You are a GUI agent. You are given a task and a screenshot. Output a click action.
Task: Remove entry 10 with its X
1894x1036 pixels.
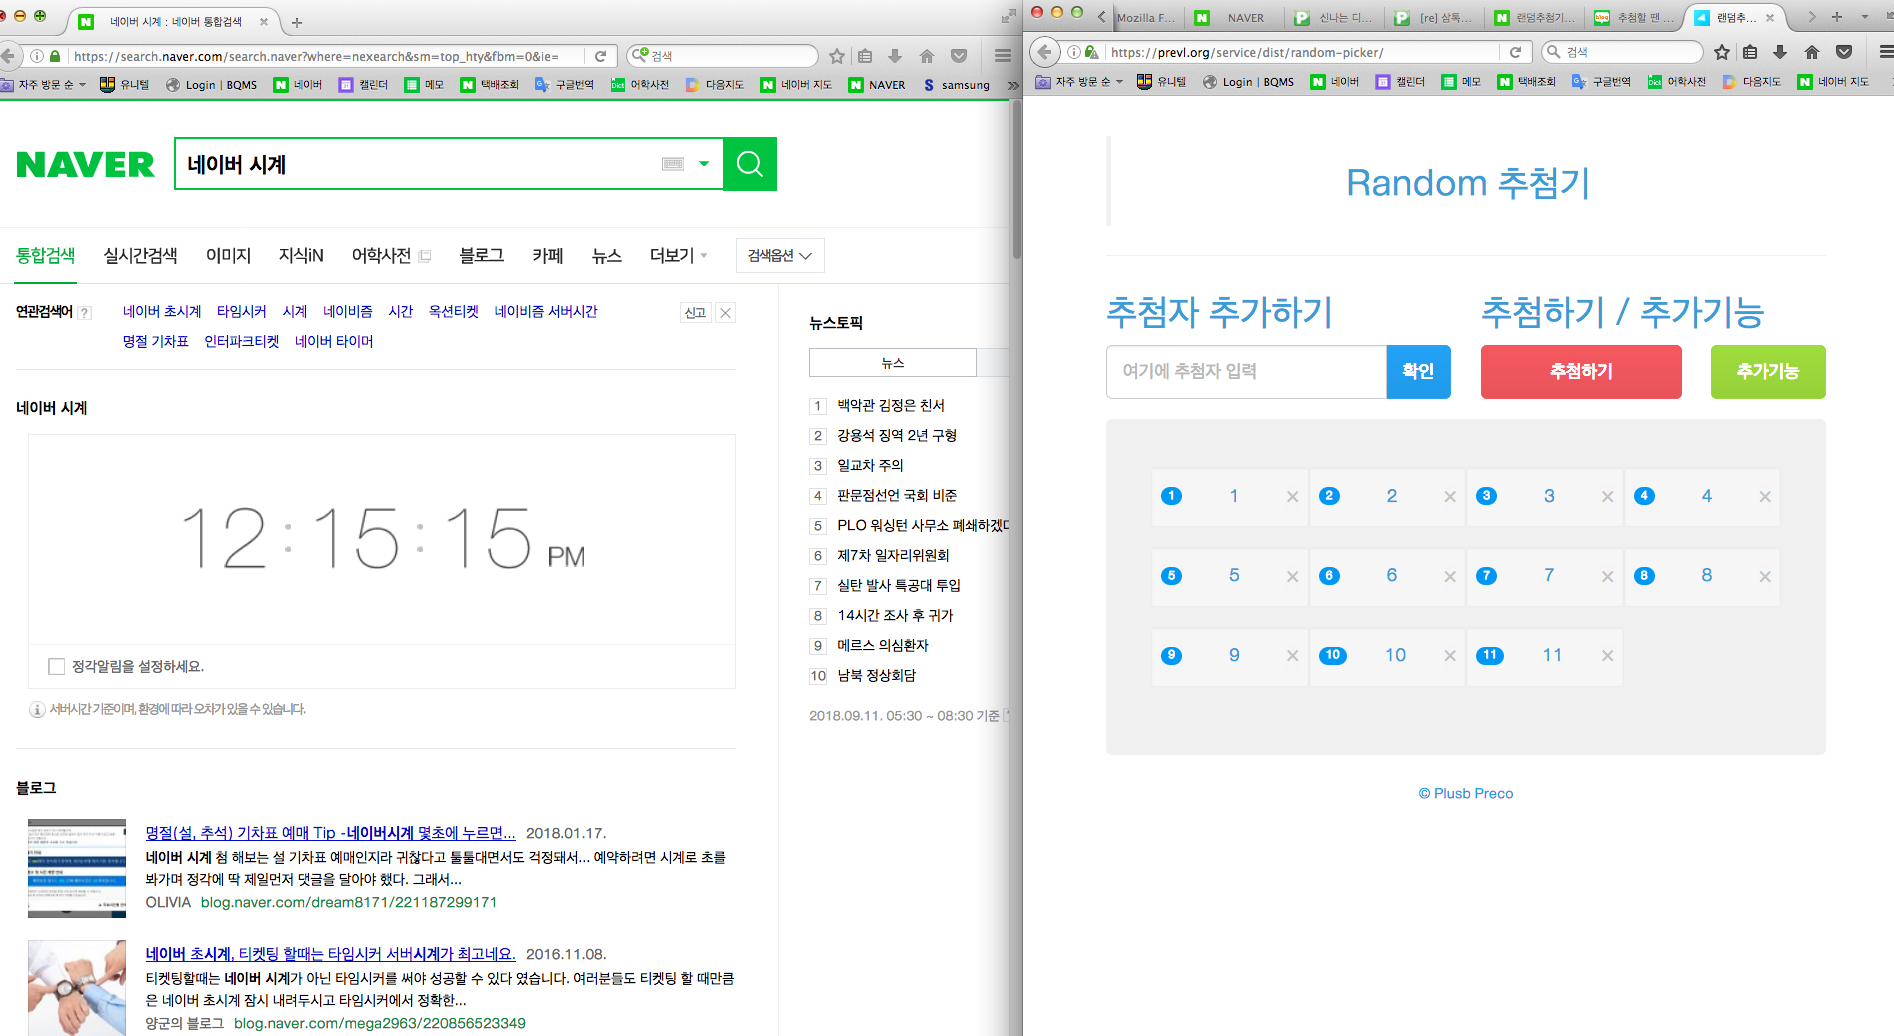(x=1450, y=656)
